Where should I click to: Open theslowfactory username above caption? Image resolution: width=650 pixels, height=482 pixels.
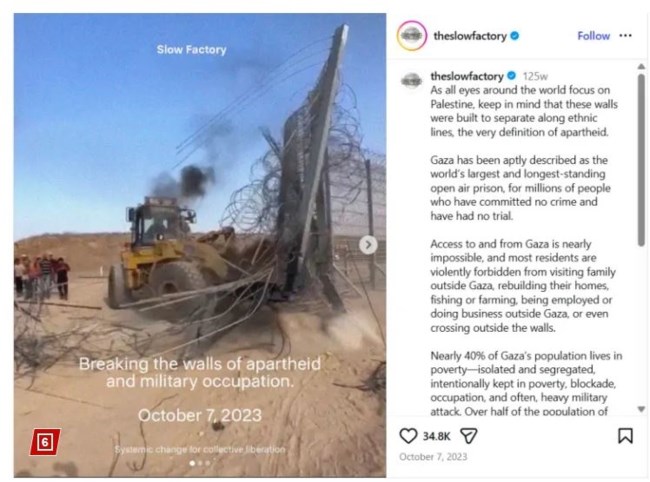coord(467,76)
